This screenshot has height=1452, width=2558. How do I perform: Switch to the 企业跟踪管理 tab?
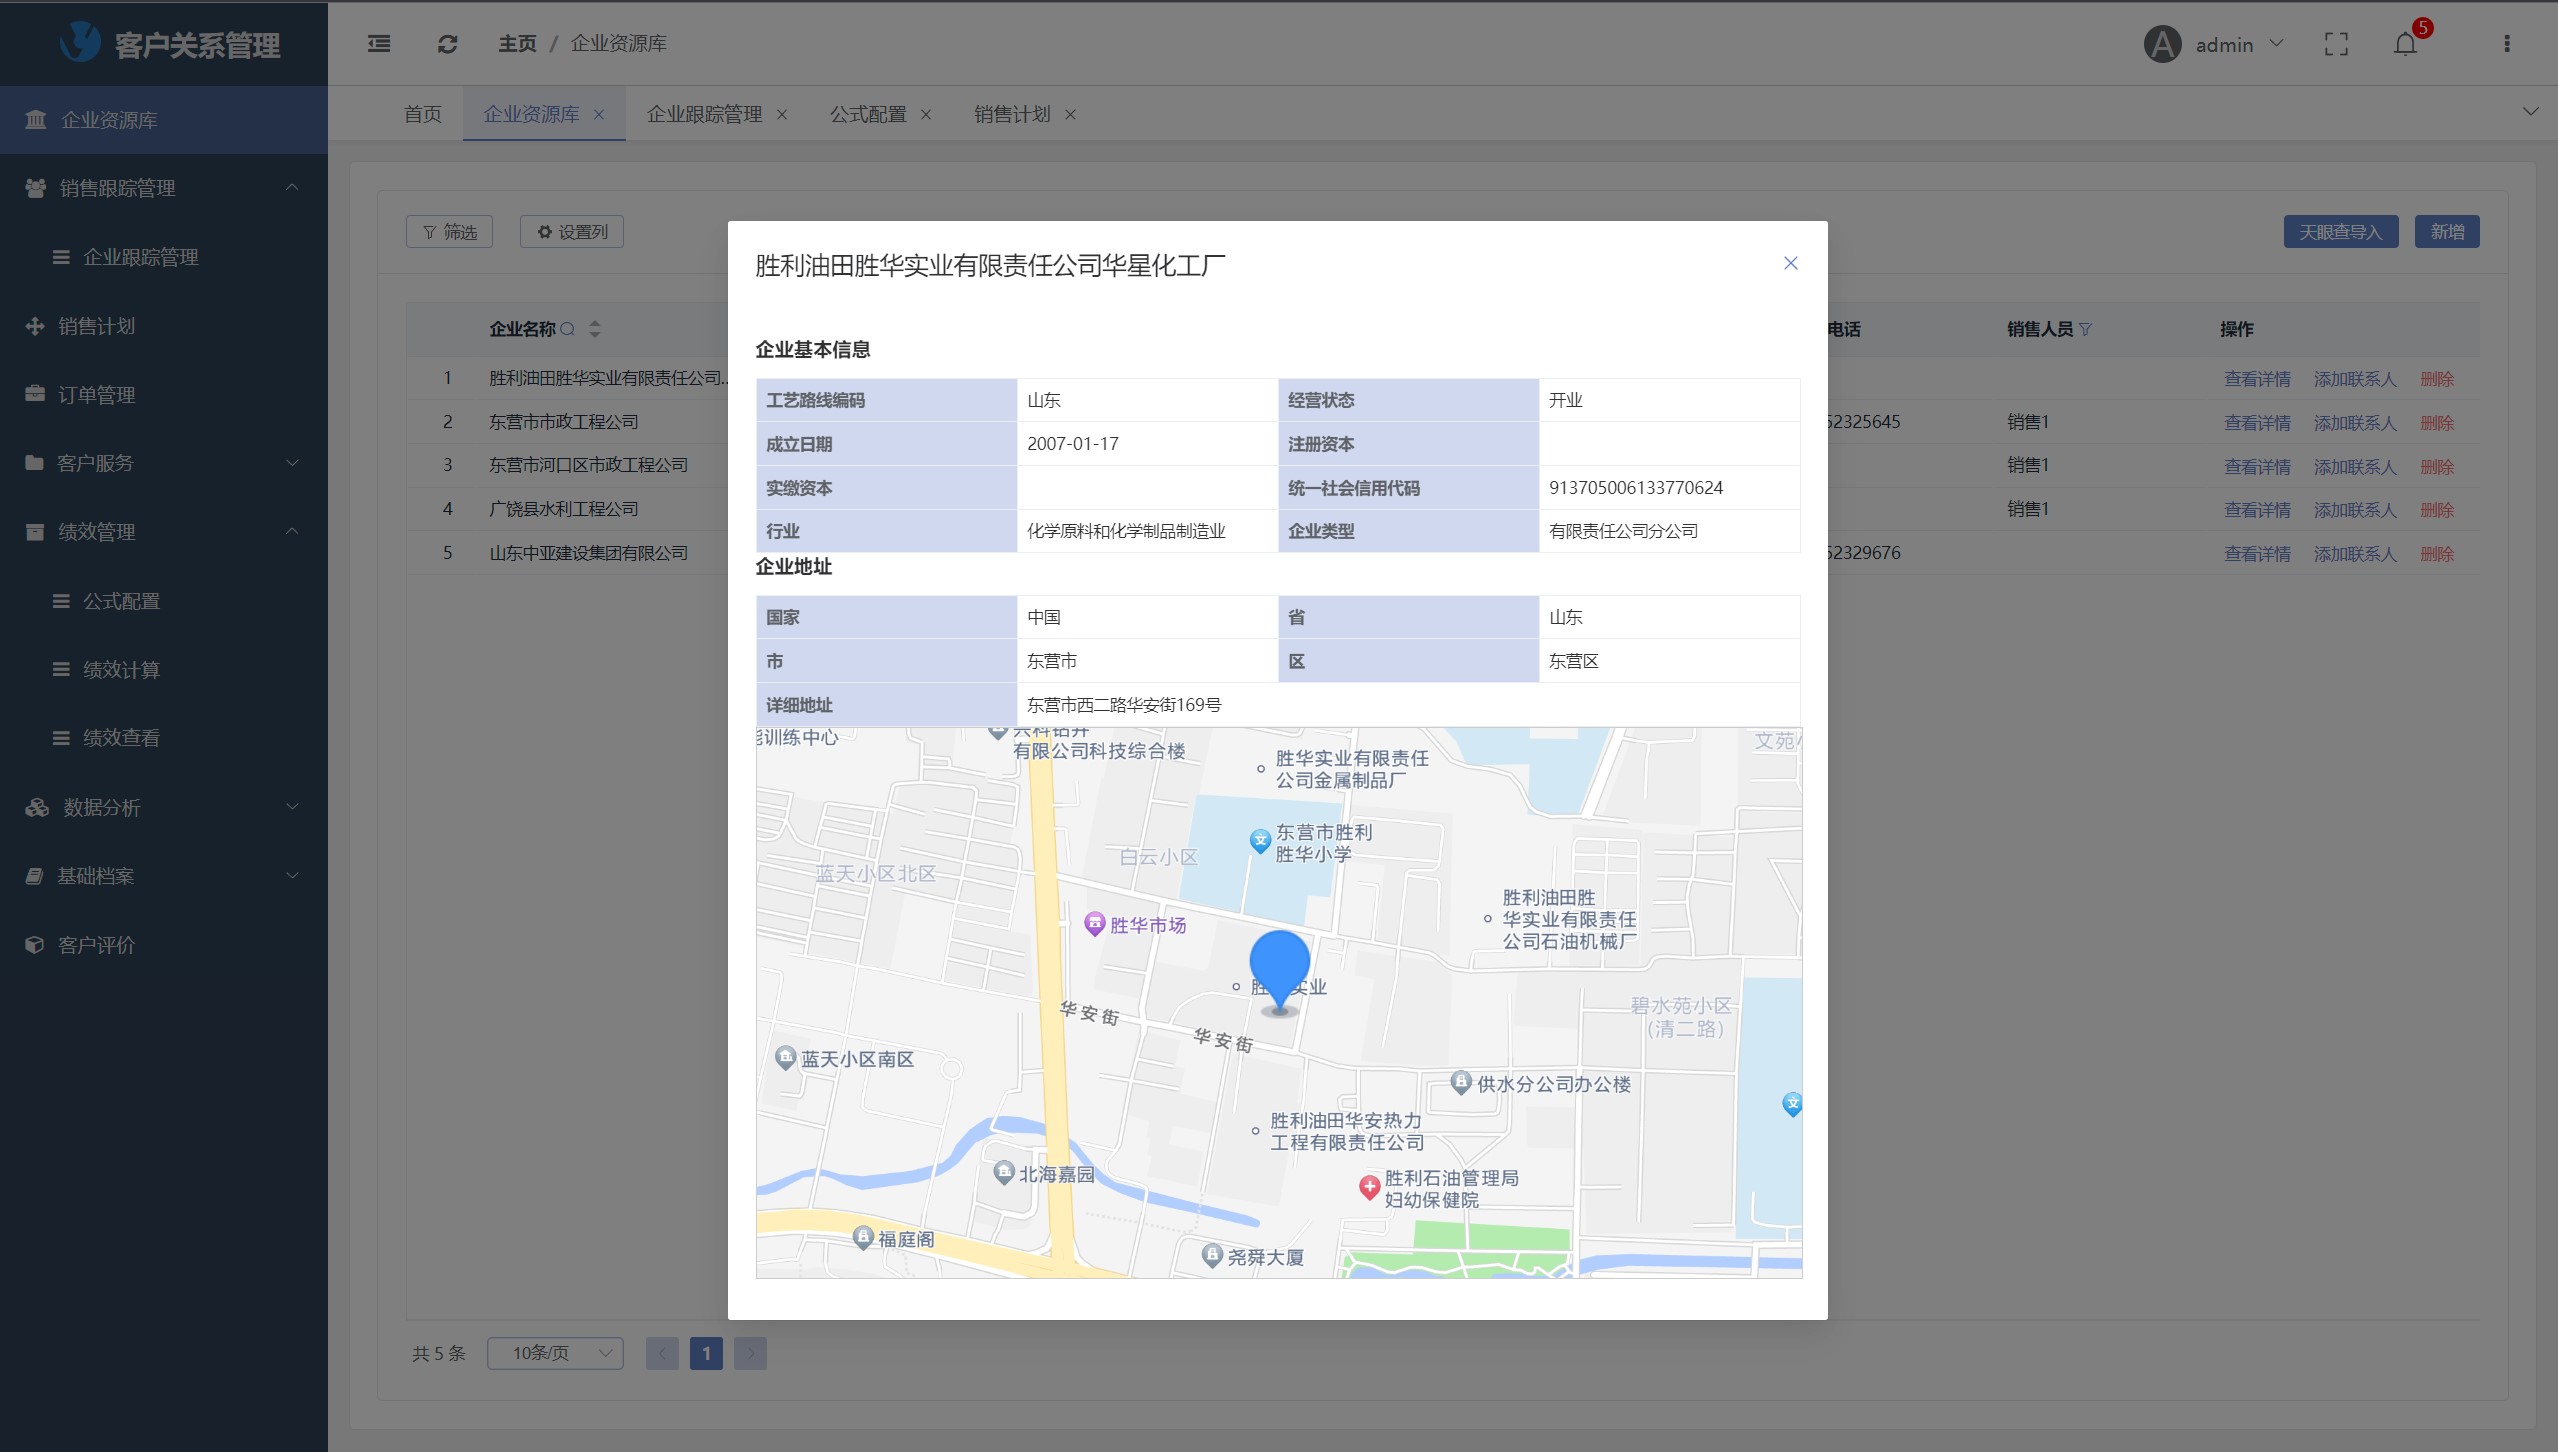pos(704,114)
